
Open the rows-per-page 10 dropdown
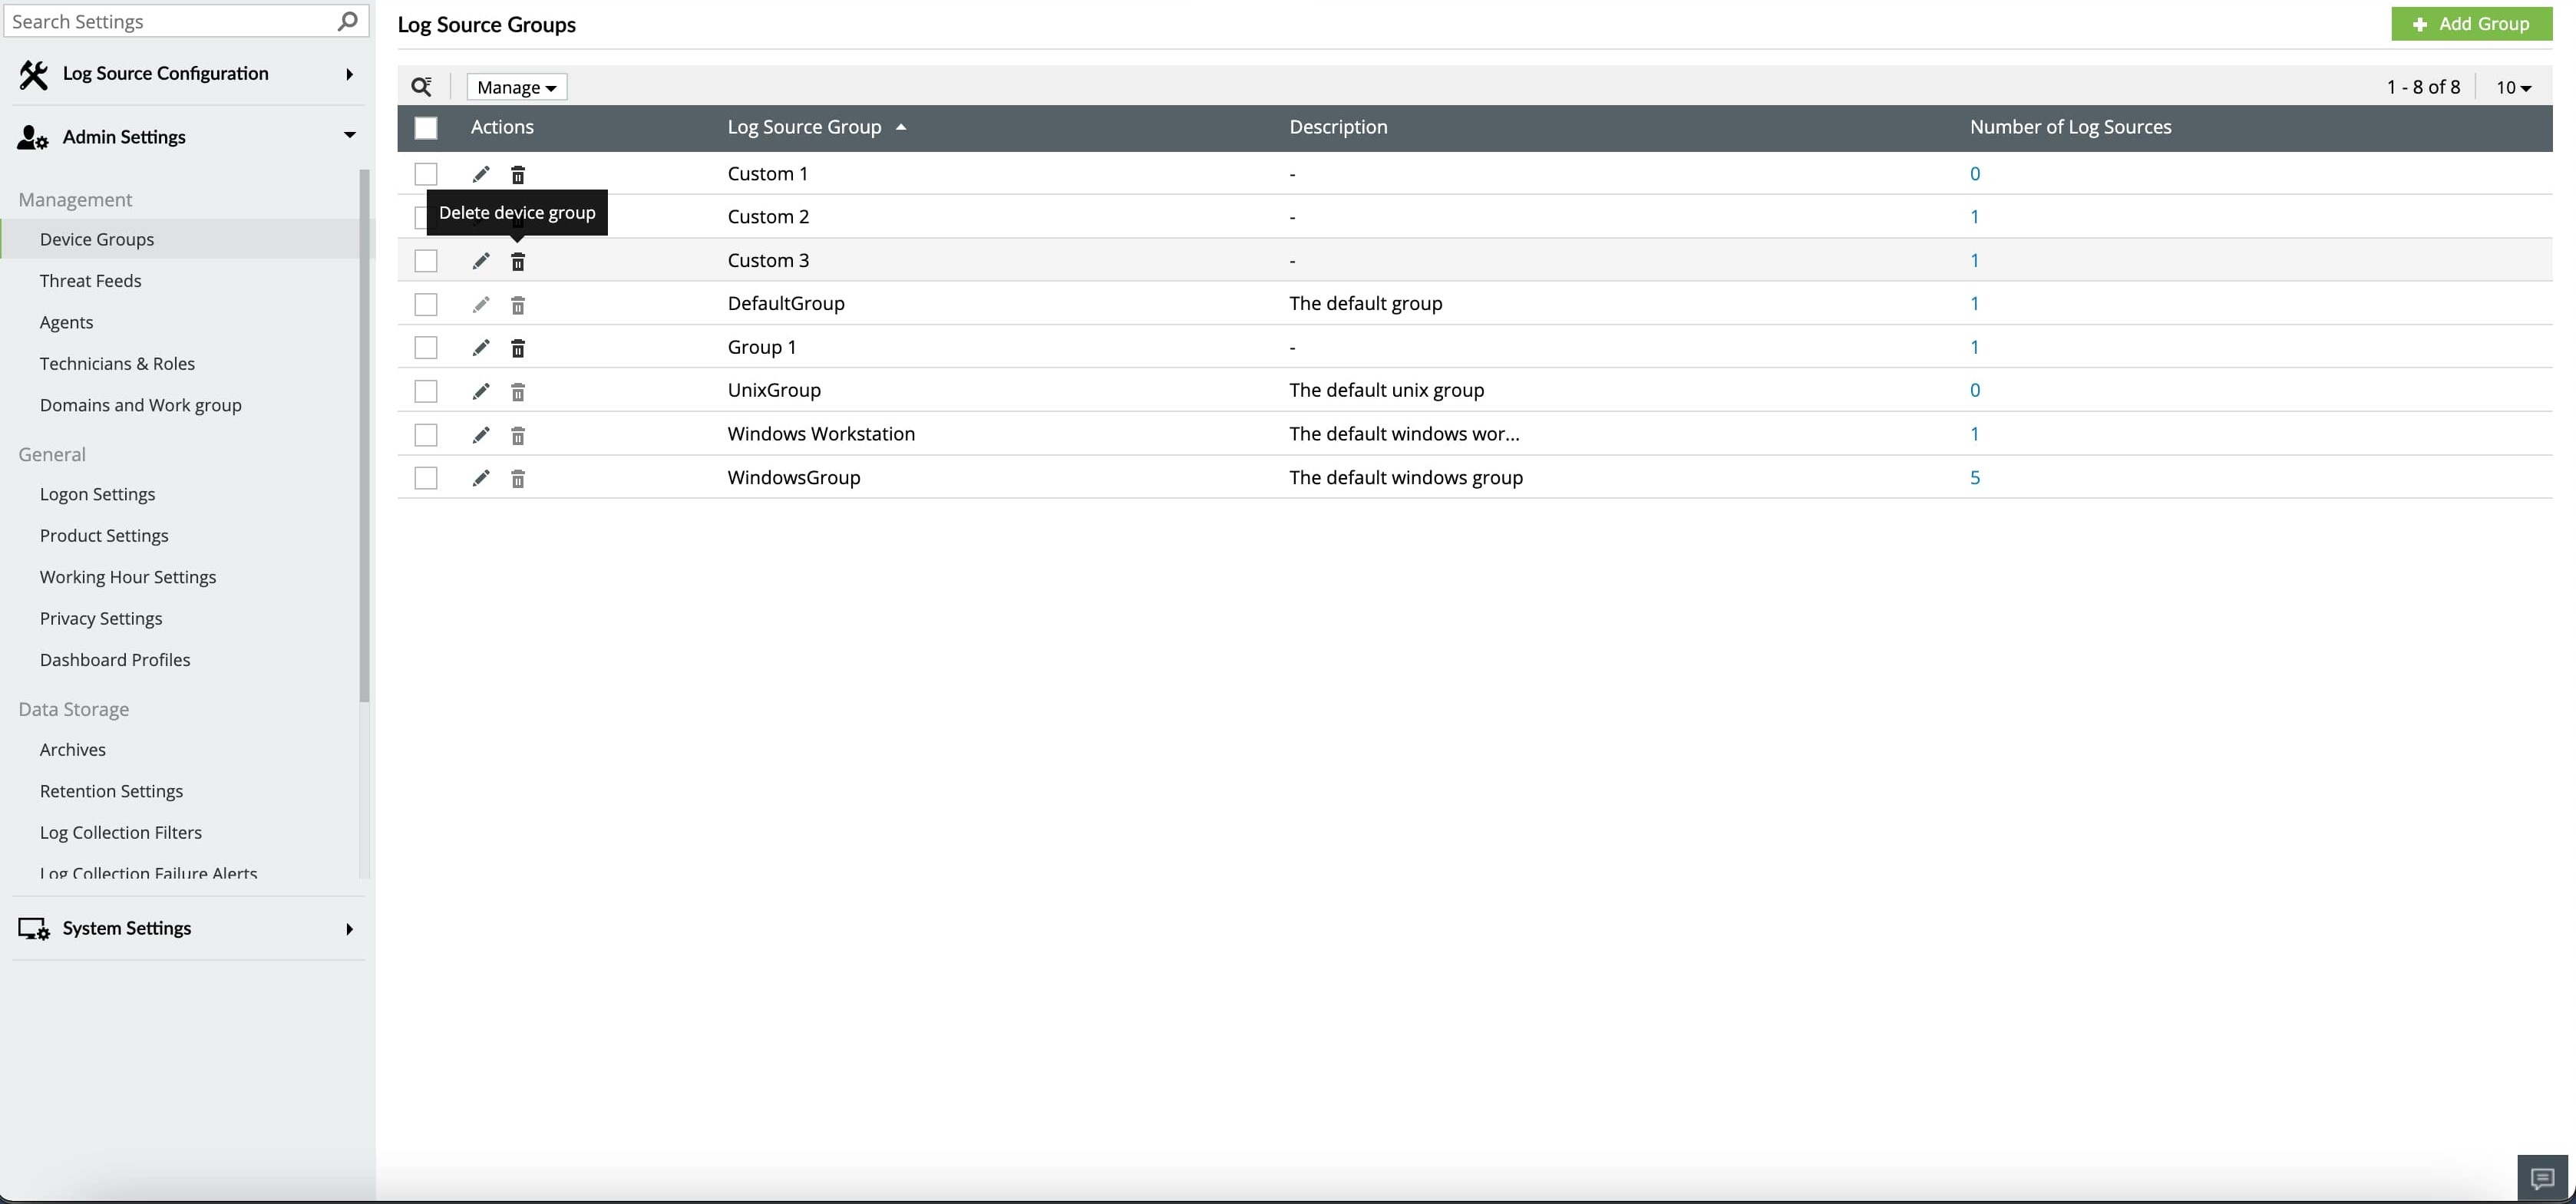pyautogui.click(x=2513, y=87)
